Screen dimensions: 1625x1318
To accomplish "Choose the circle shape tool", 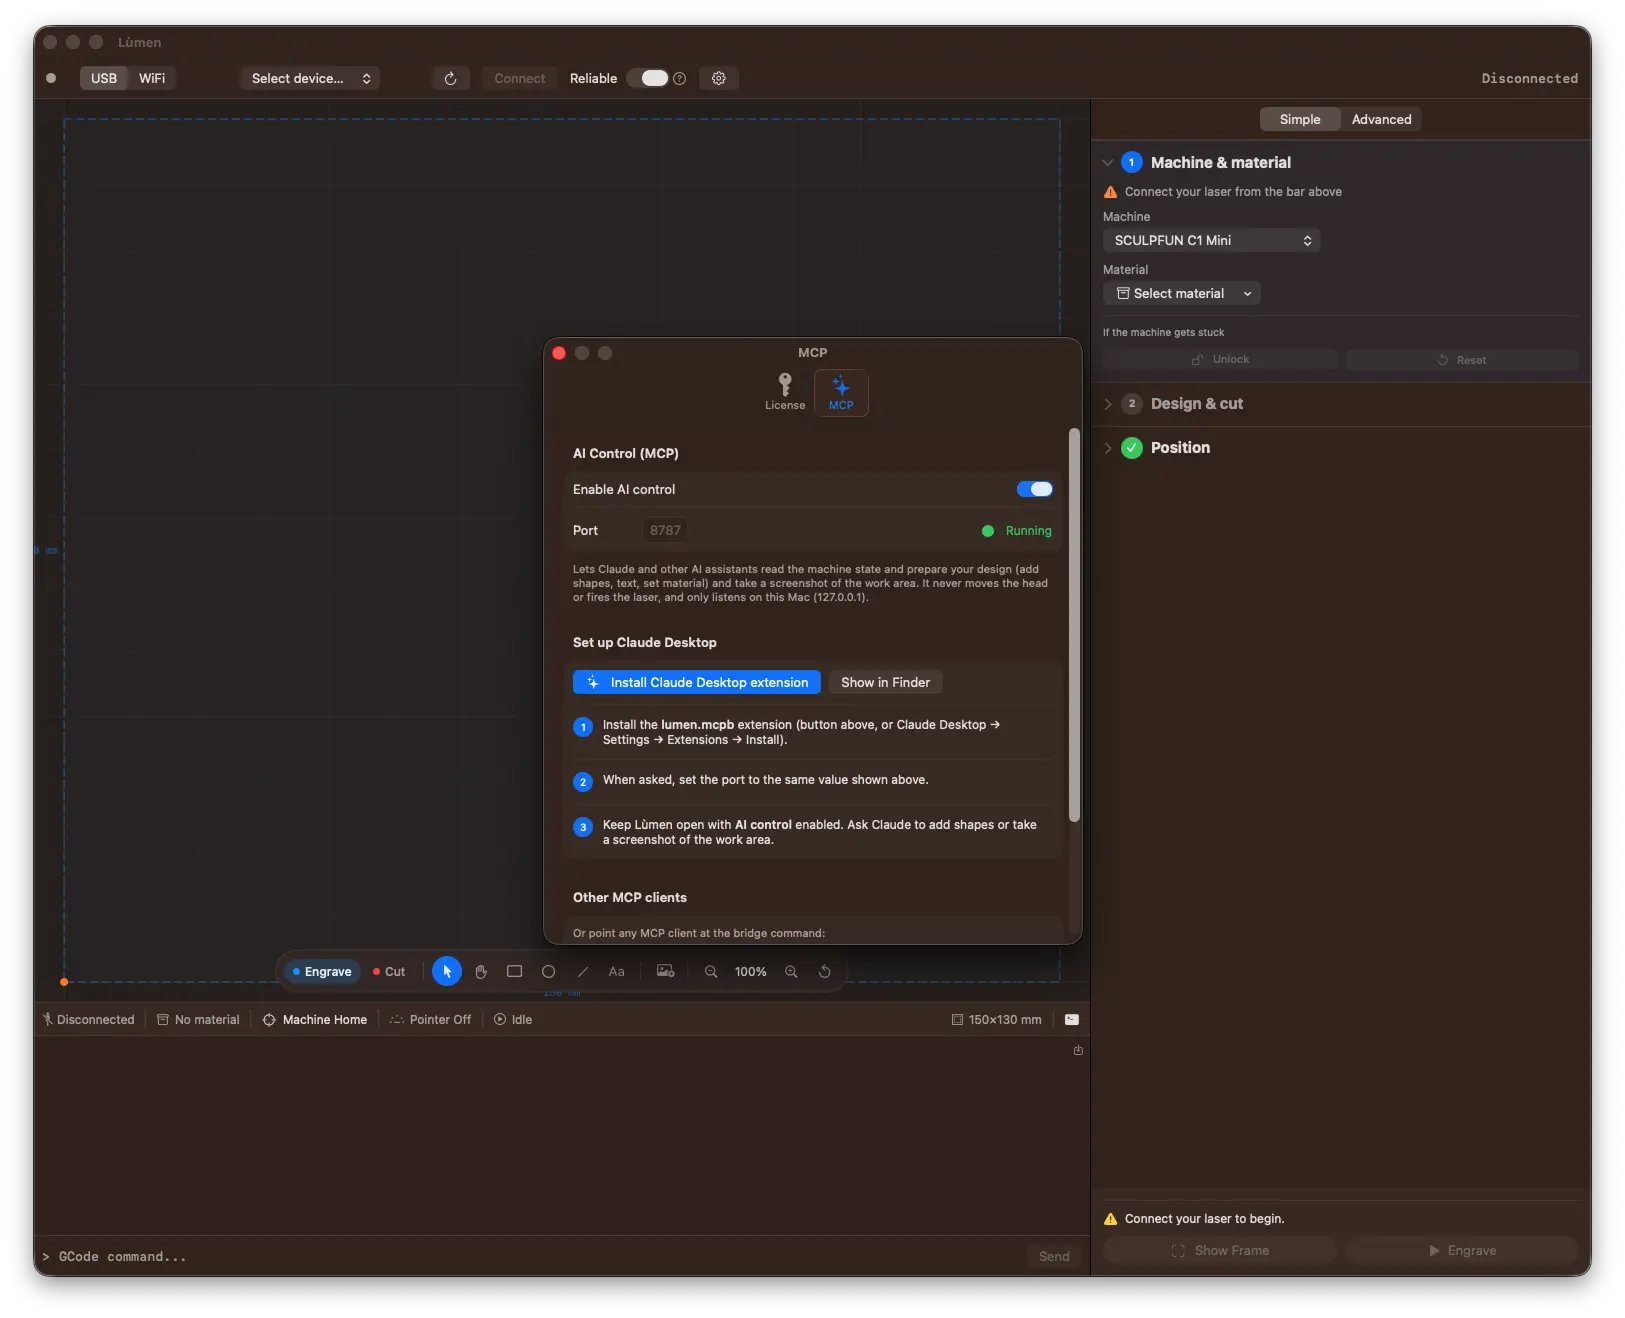I will tap(549, 971).
